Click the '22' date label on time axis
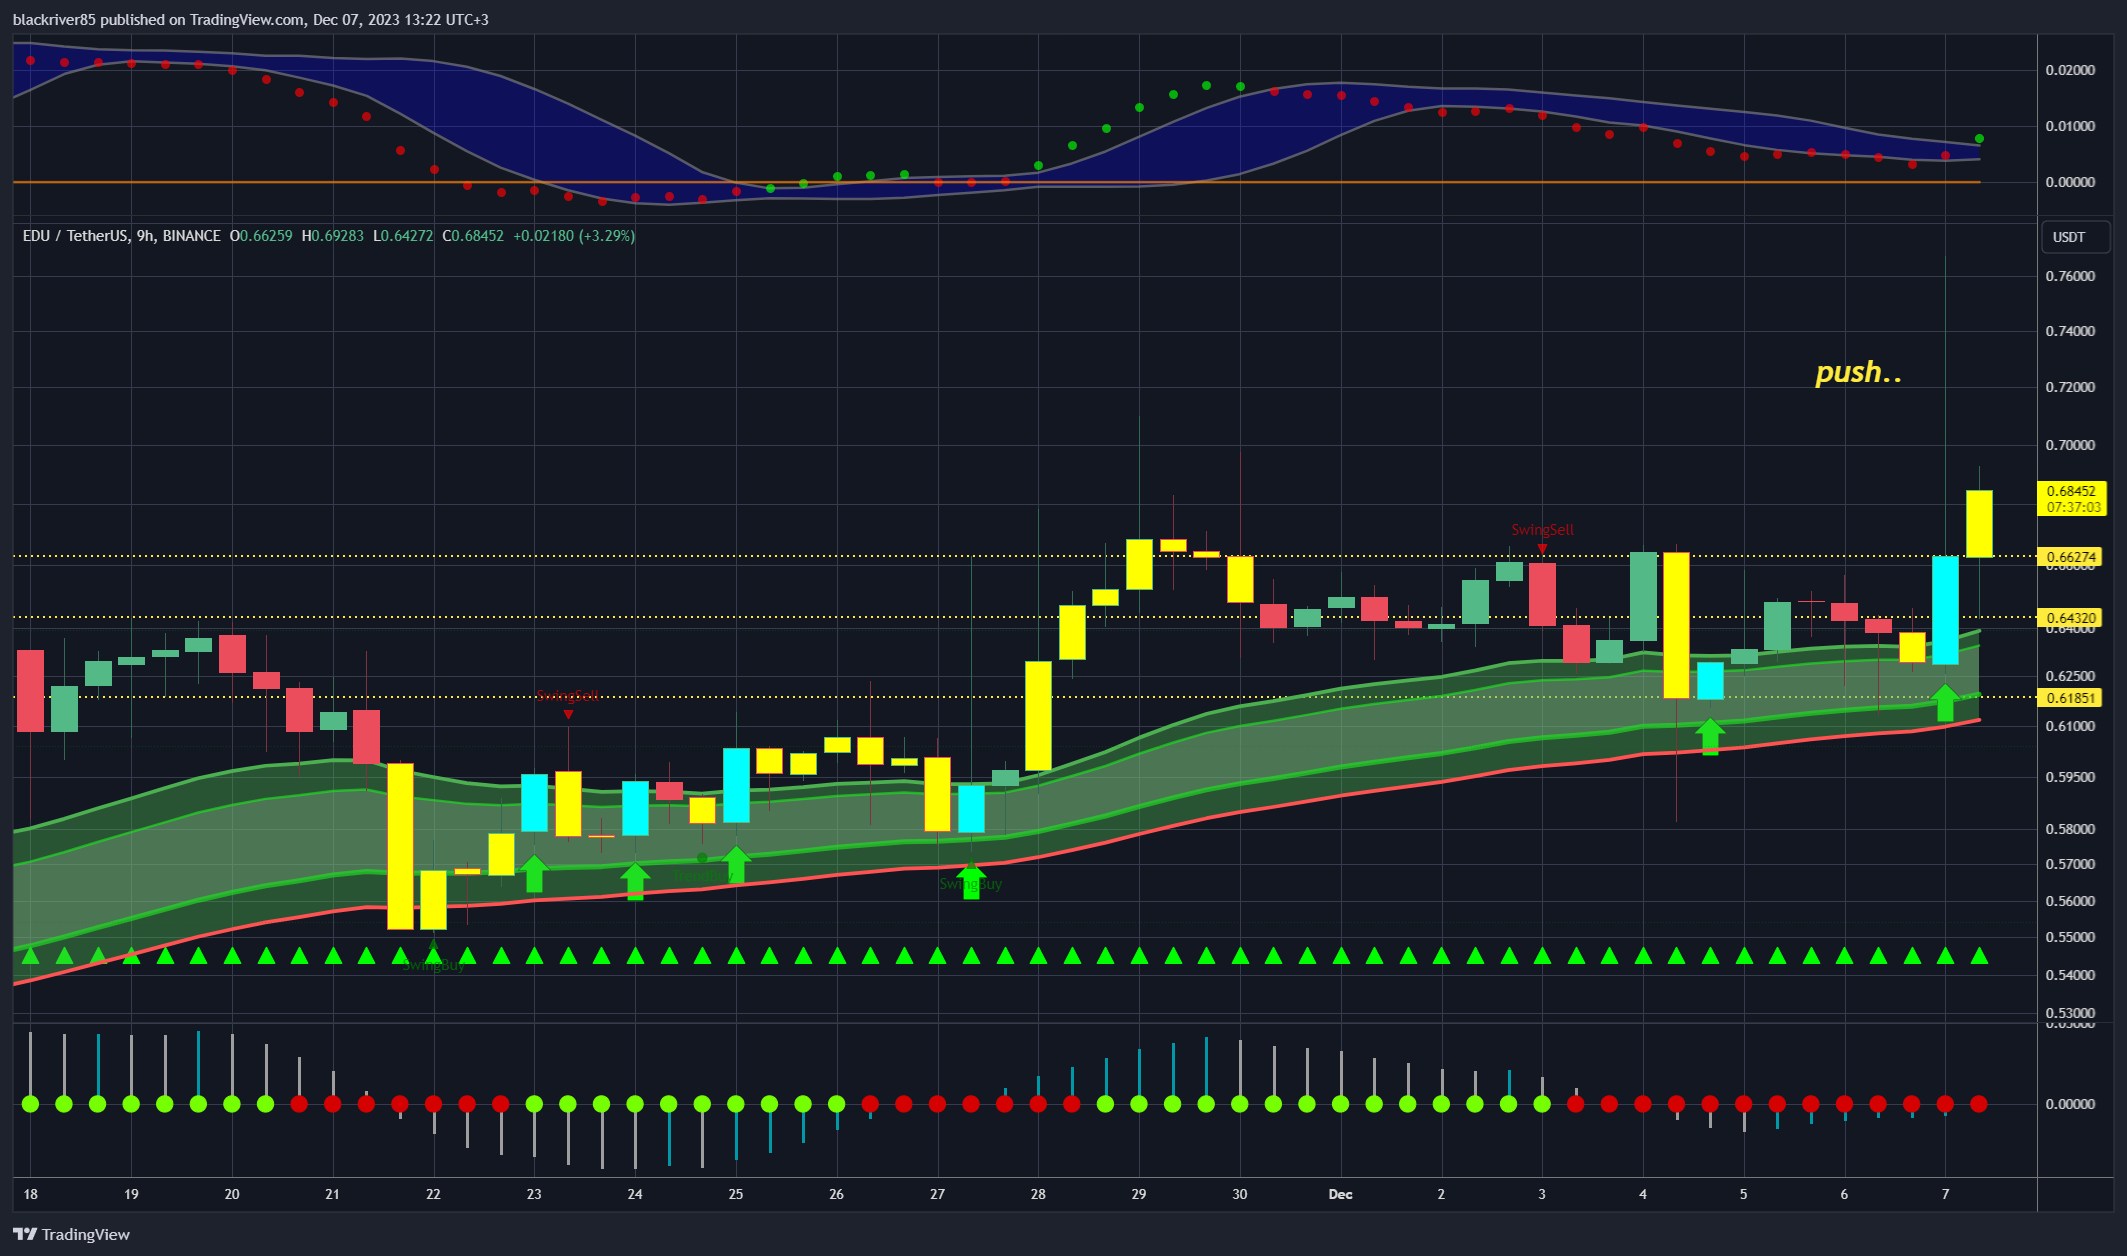The image size is (2127, 1256). point(433,1194)
